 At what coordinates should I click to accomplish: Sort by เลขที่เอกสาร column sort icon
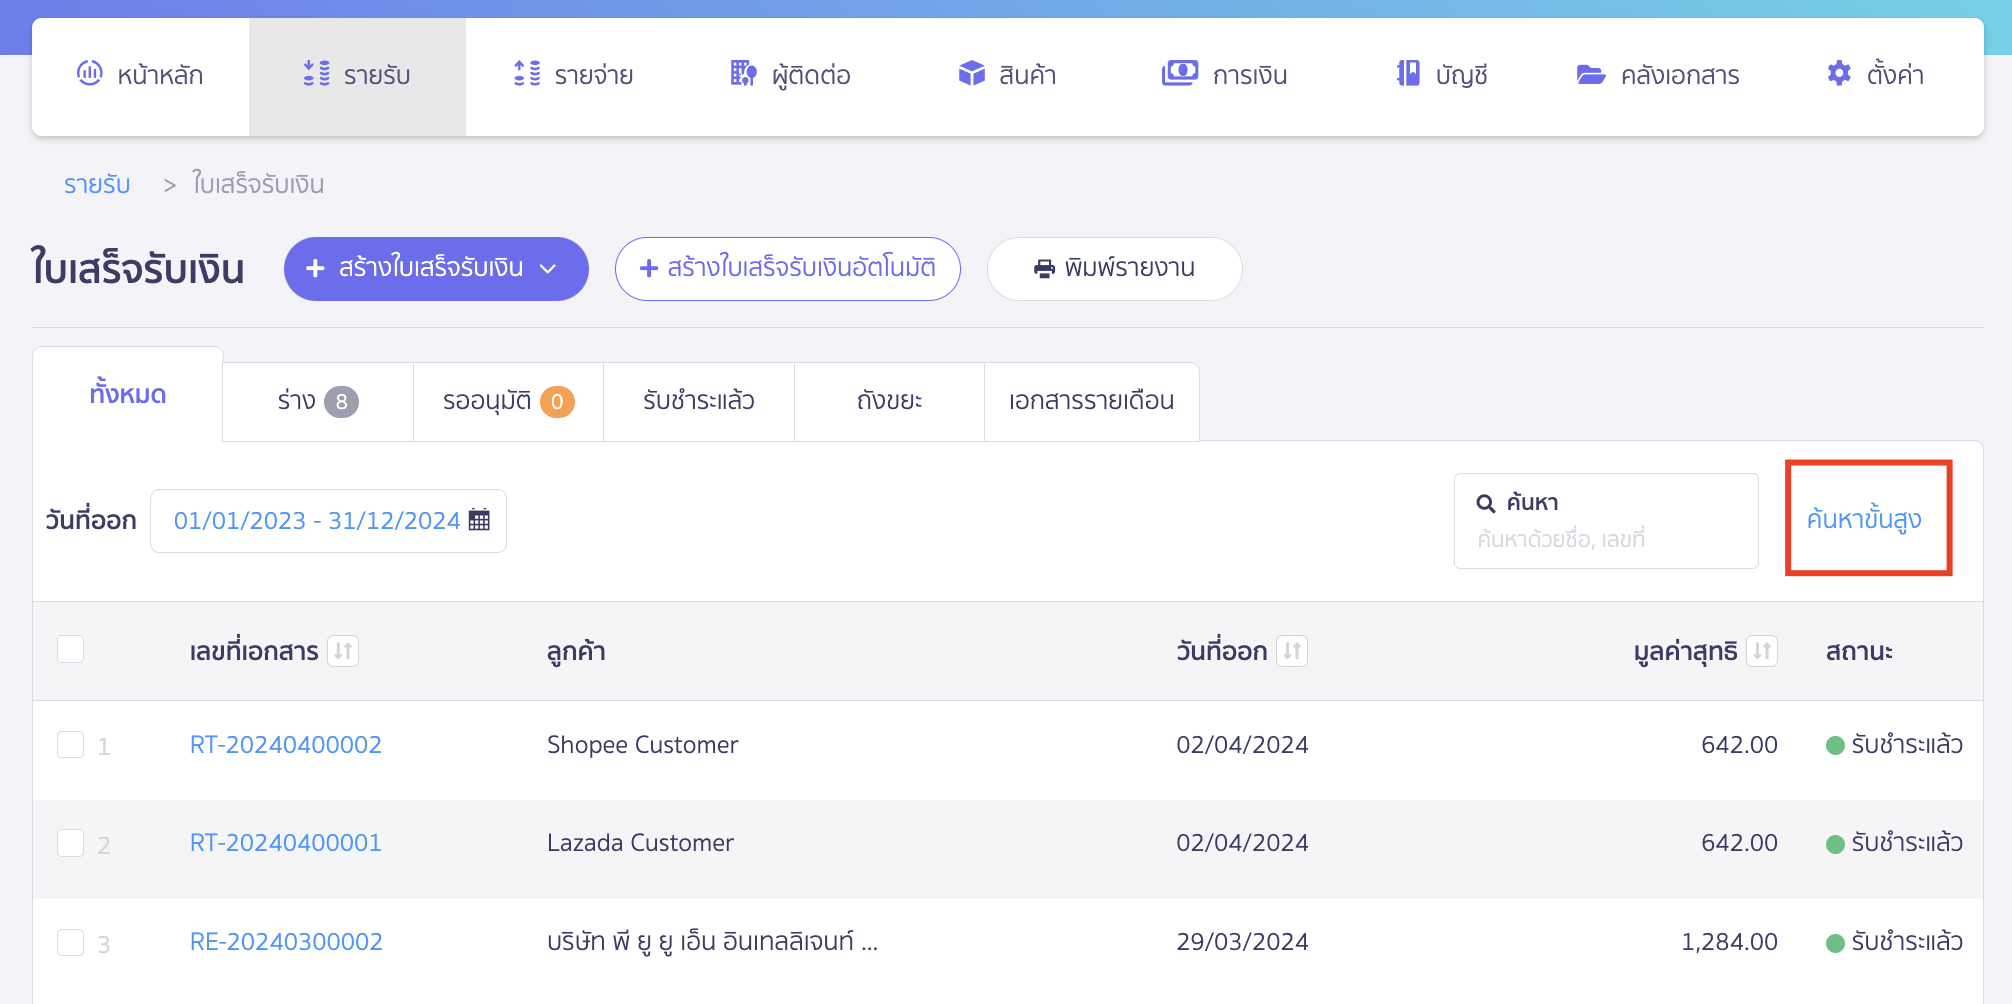tap(343, 651)
